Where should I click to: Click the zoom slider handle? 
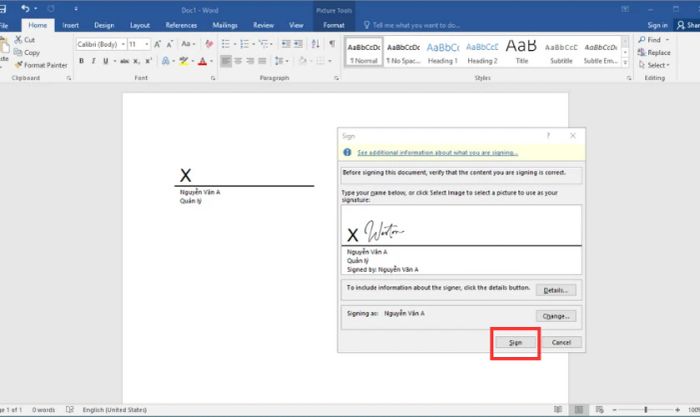646,409
